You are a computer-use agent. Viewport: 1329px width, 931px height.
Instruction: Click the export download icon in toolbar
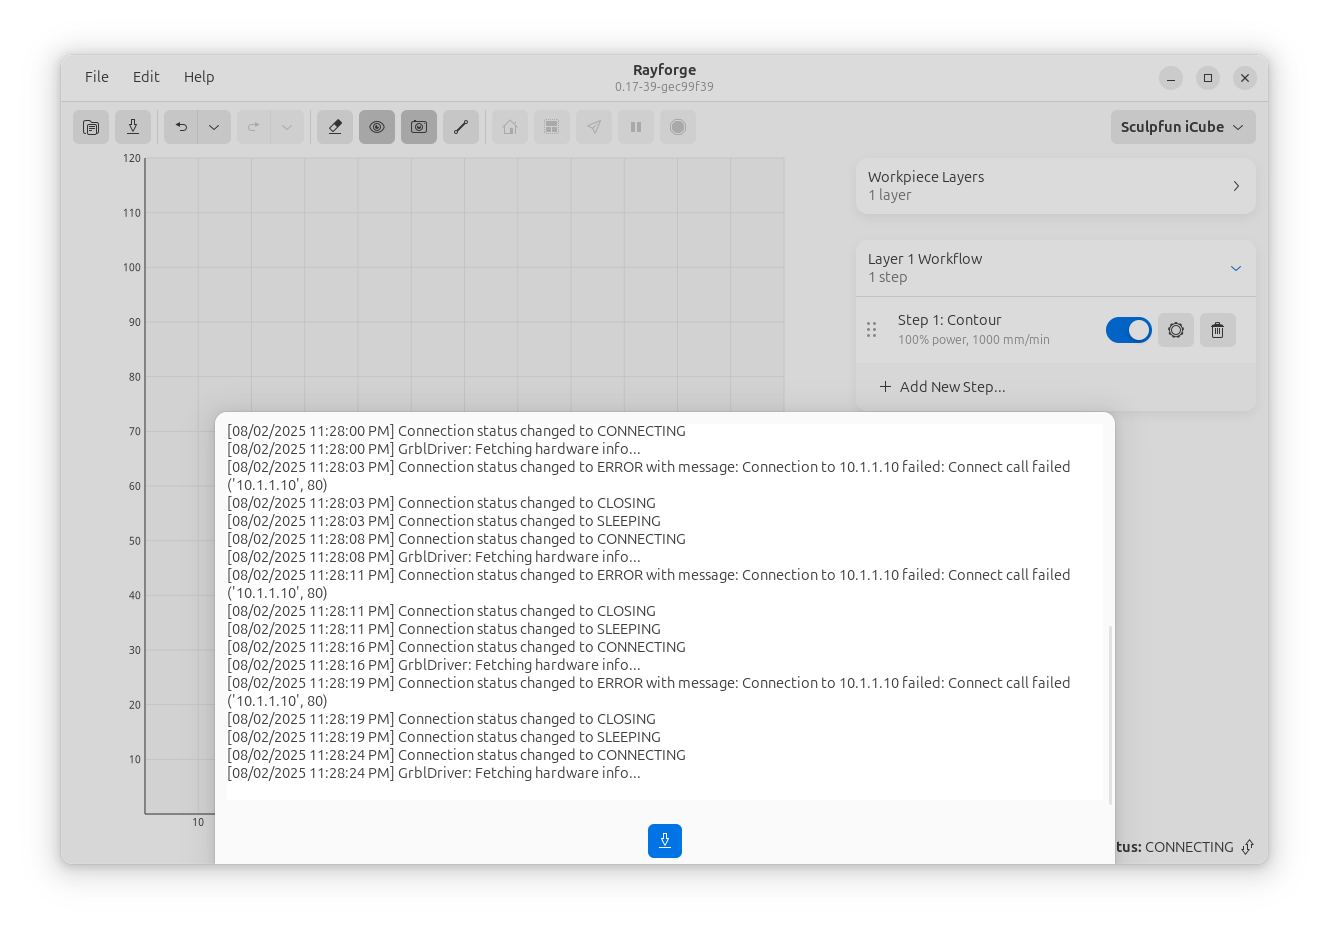(133, 127)
